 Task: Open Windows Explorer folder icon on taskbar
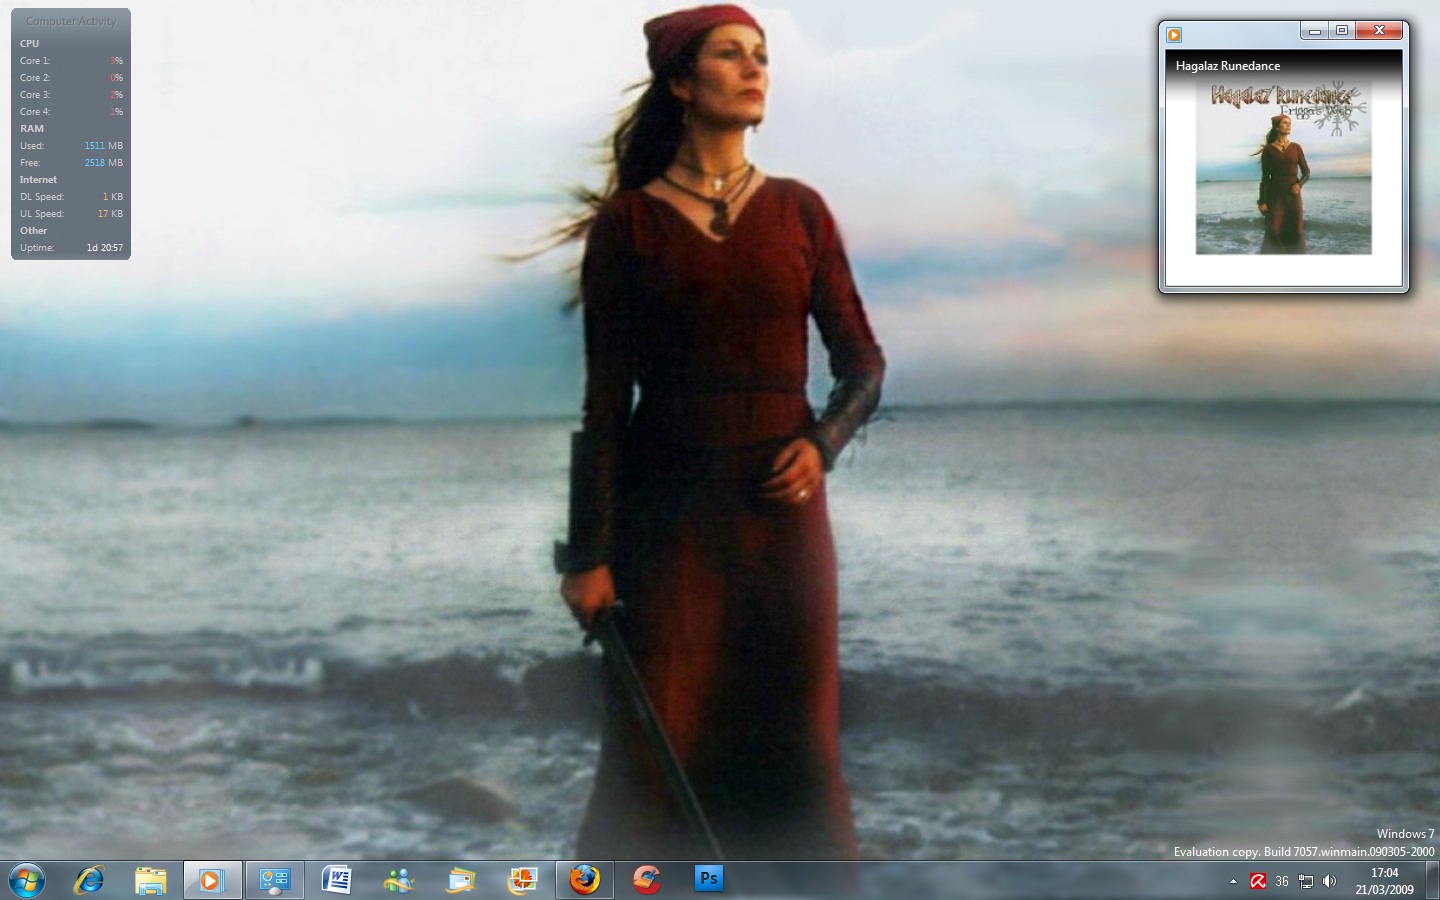point(151,880)
